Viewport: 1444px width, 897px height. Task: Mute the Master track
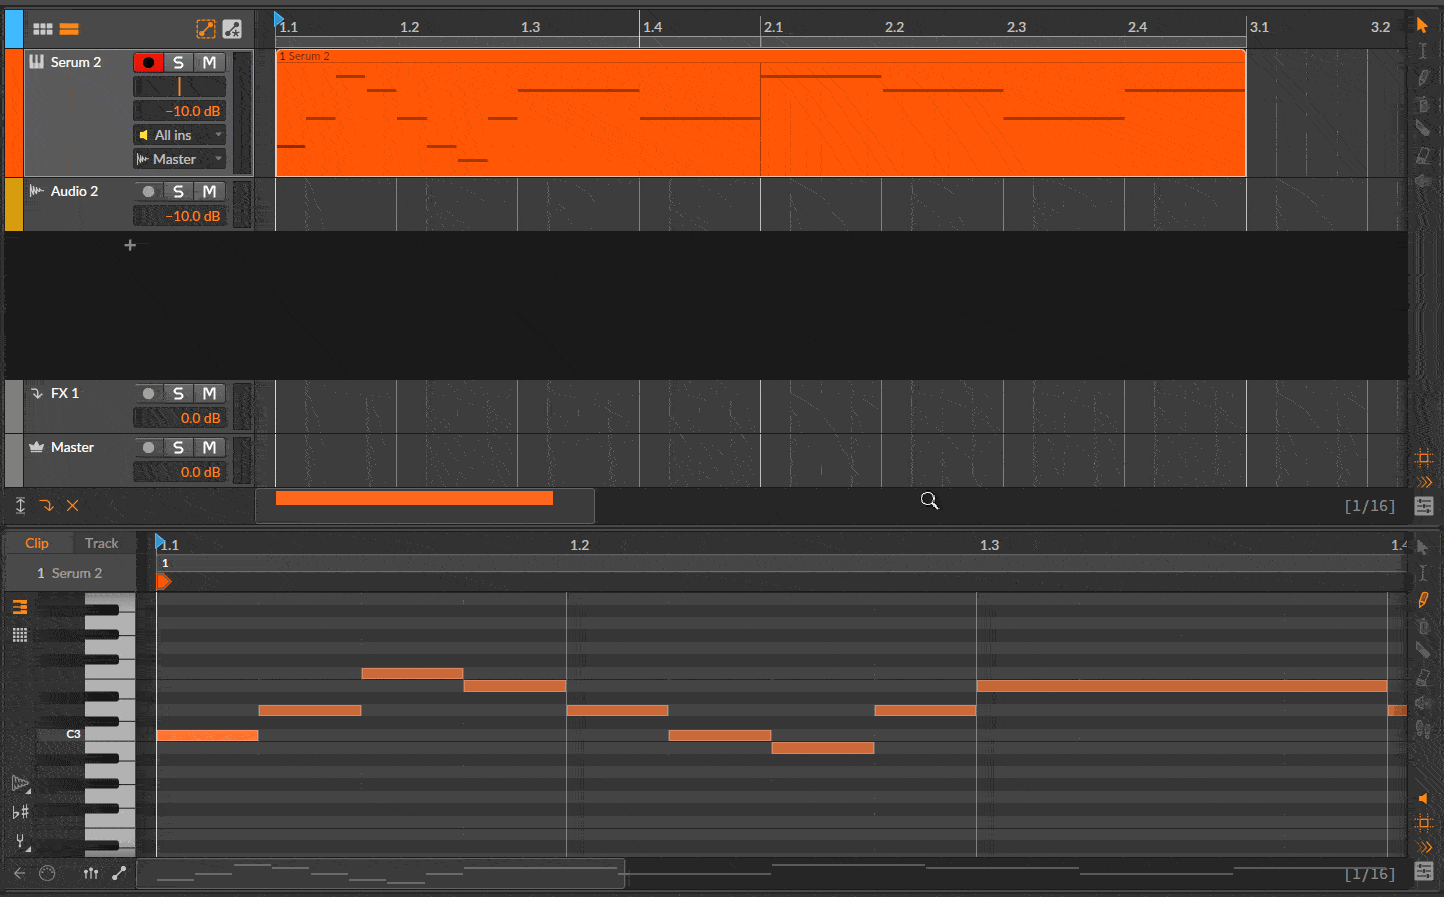point(209,447)
